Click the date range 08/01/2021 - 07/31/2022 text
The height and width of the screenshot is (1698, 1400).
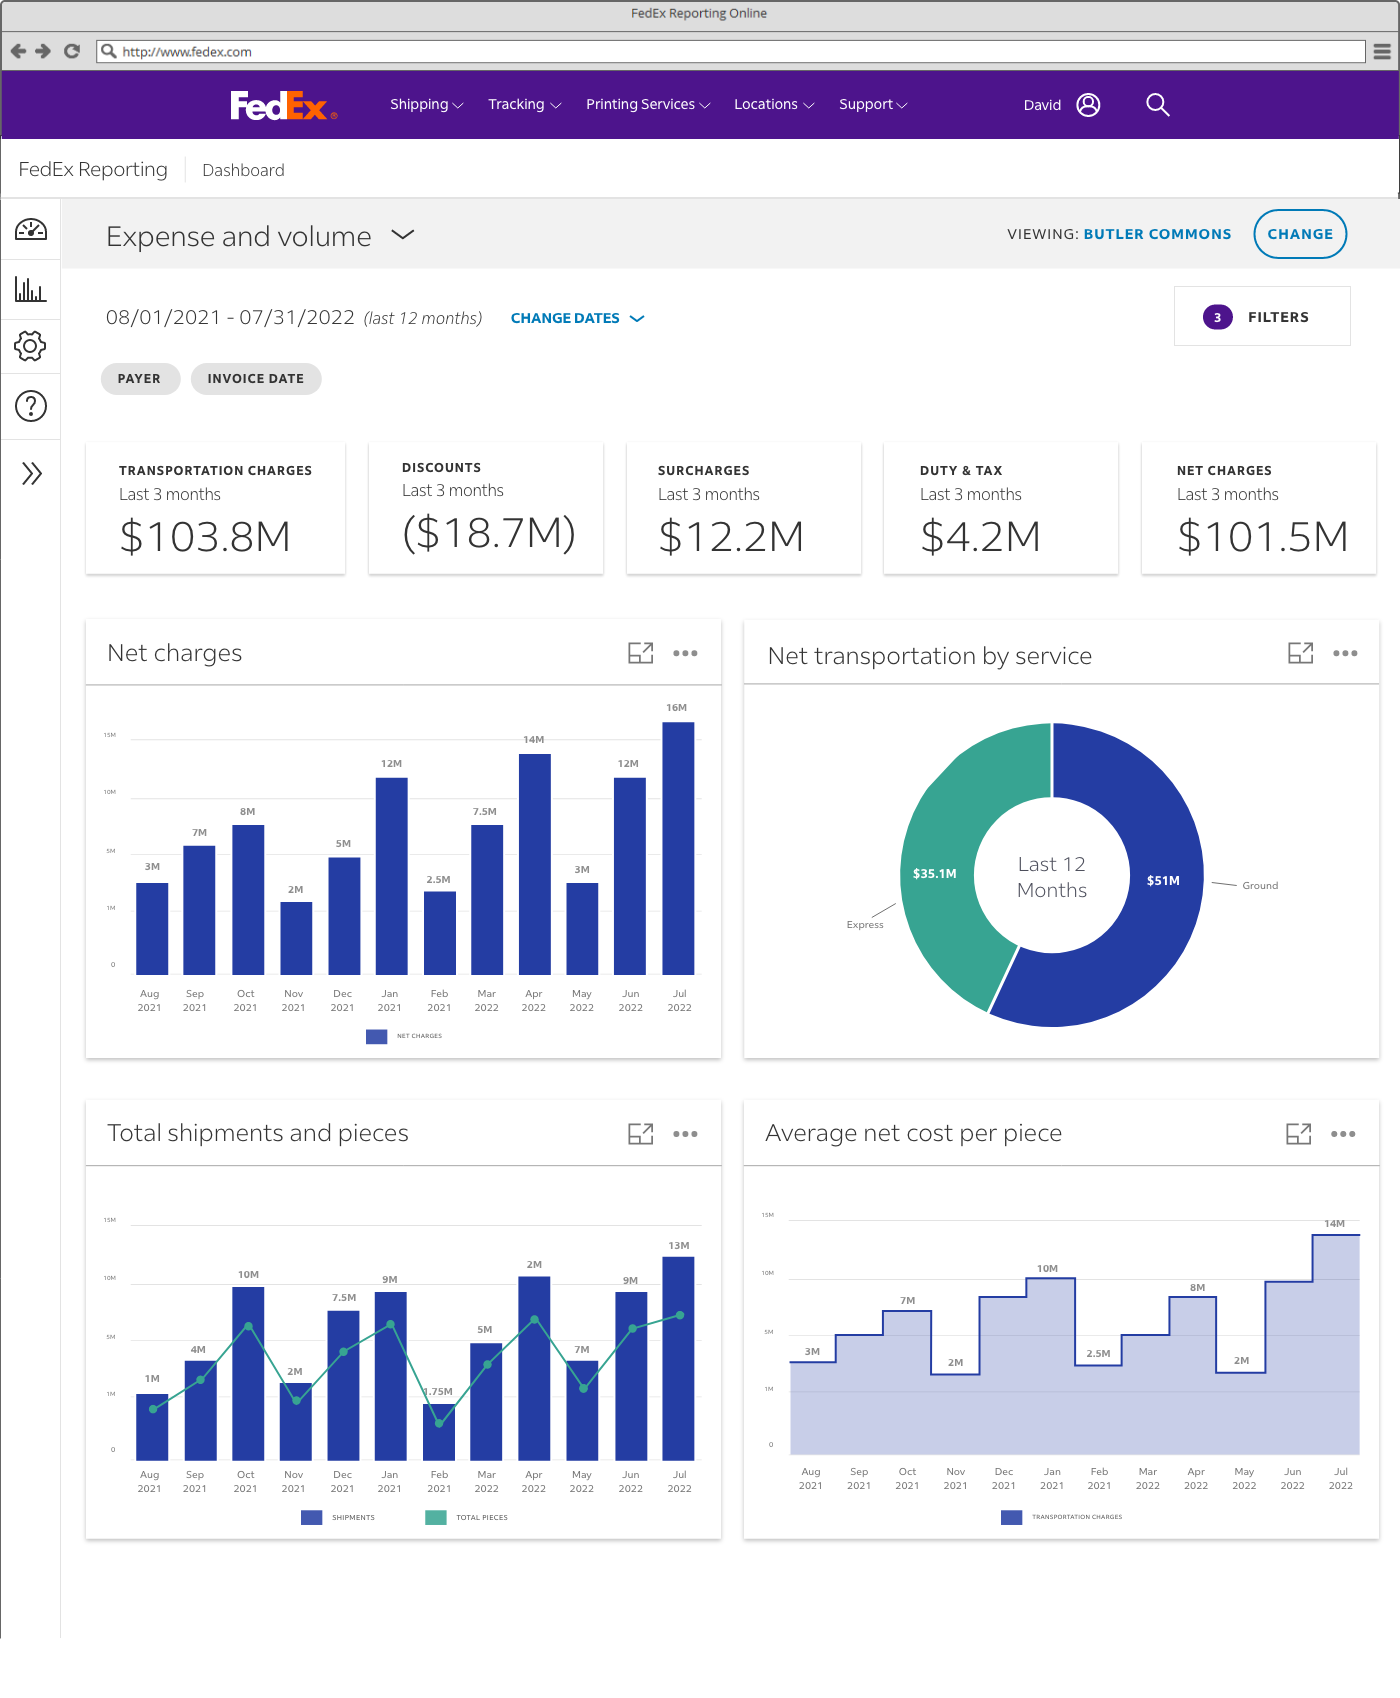tap(230, 317)
